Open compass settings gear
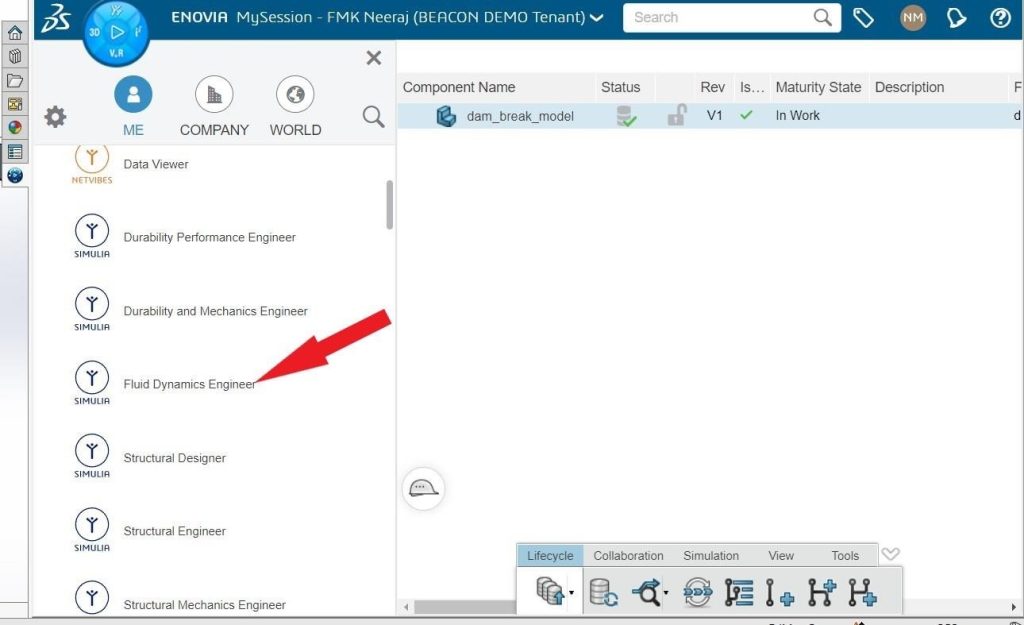Screen dimensions: 1024x625 click(x=56, y=117)
